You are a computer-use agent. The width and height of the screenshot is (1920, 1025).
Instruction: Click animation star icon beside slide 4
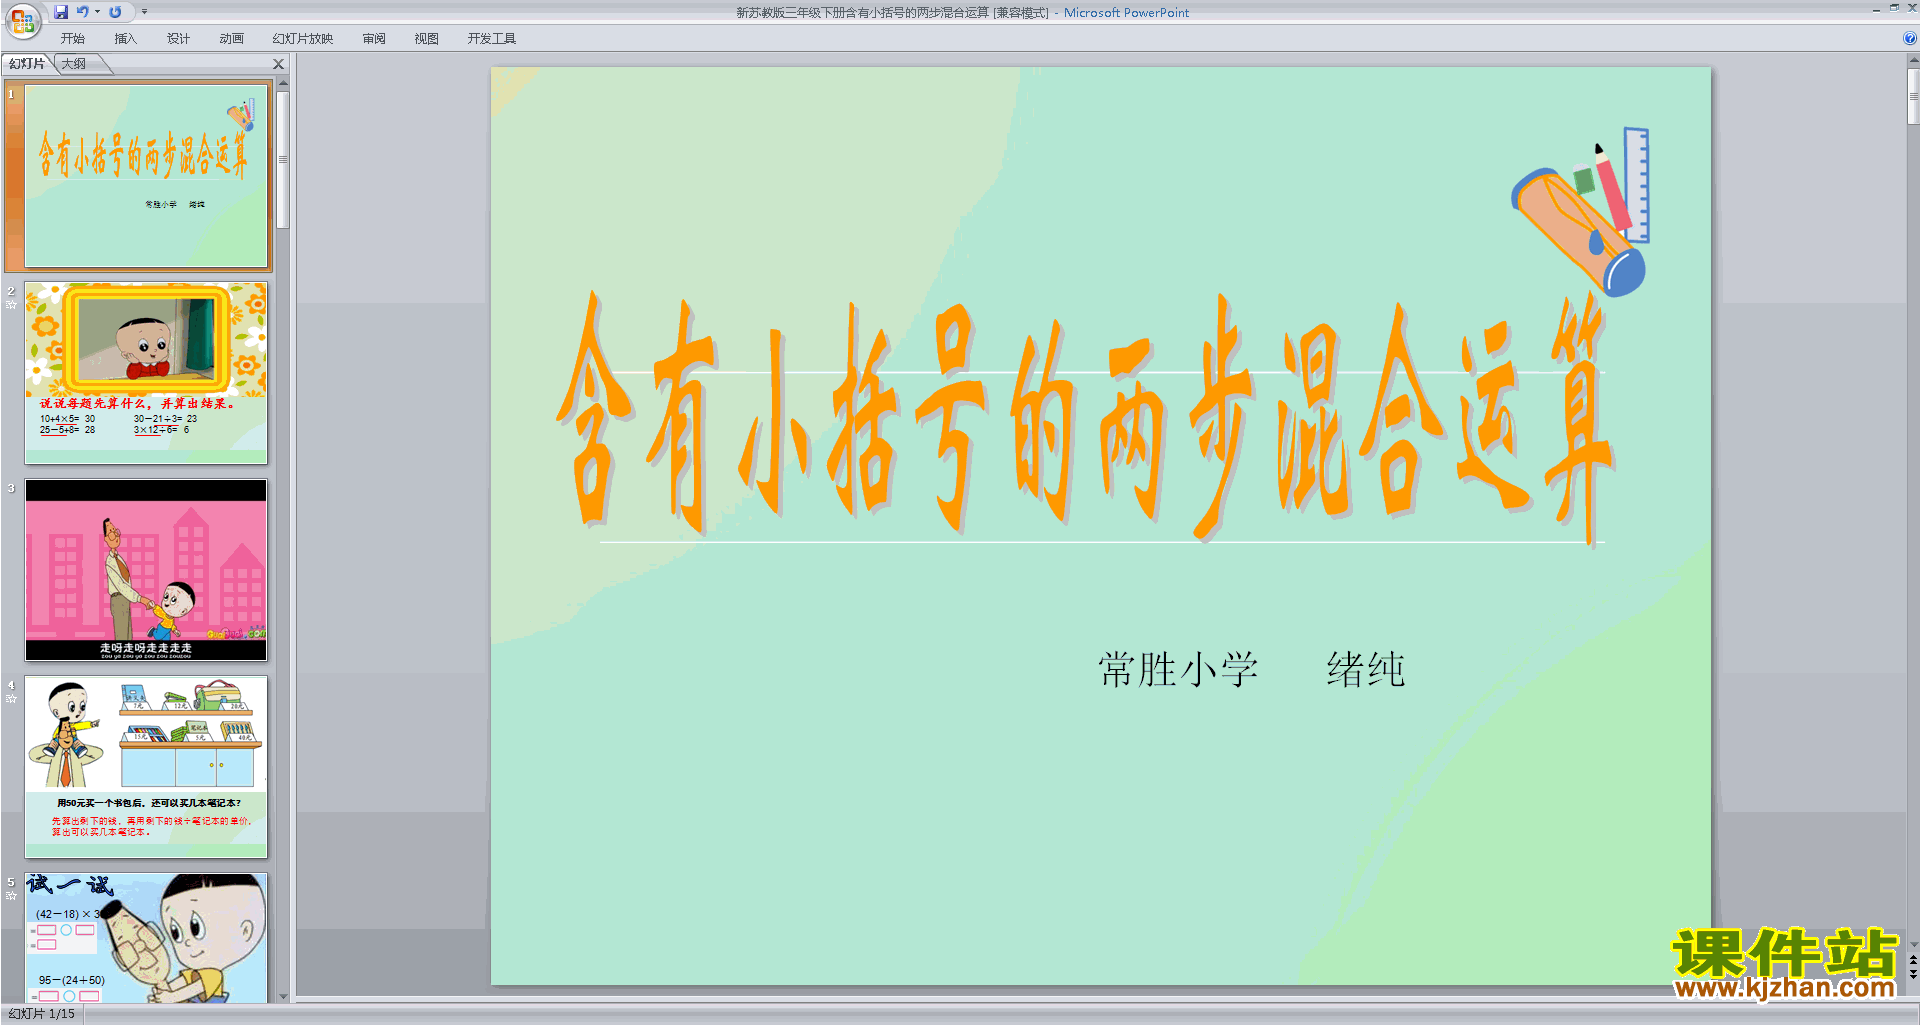pyautogui.click(x=11, y=698)
